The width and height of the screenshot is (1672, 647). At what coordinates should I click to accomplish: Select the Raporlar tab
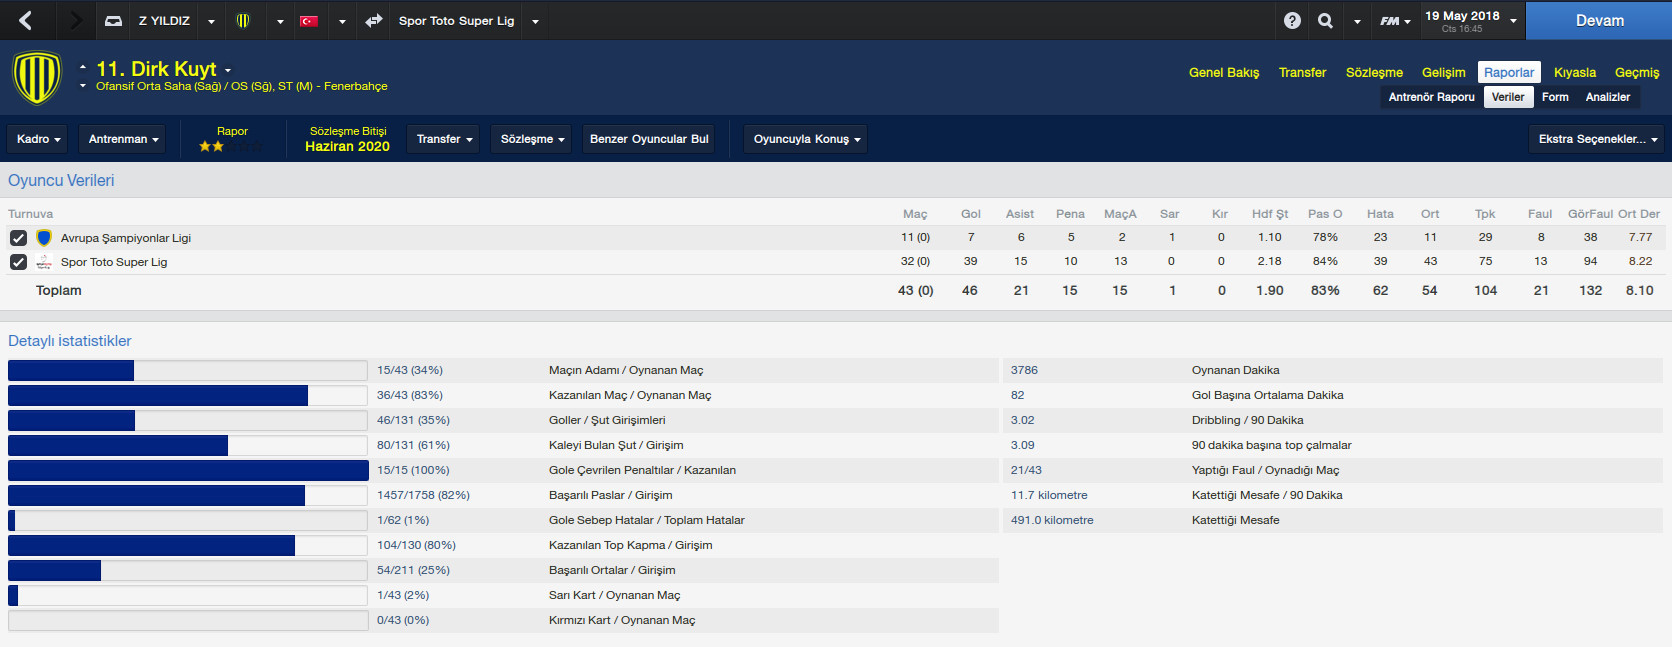pyautogui.click(x=1509, y=72)
